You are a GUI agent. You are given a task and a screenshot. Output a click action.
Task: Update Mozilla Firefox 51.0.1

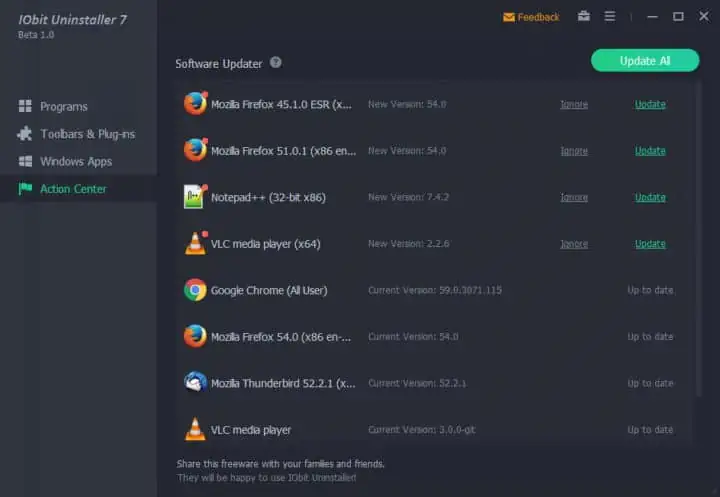coord(650,151)
